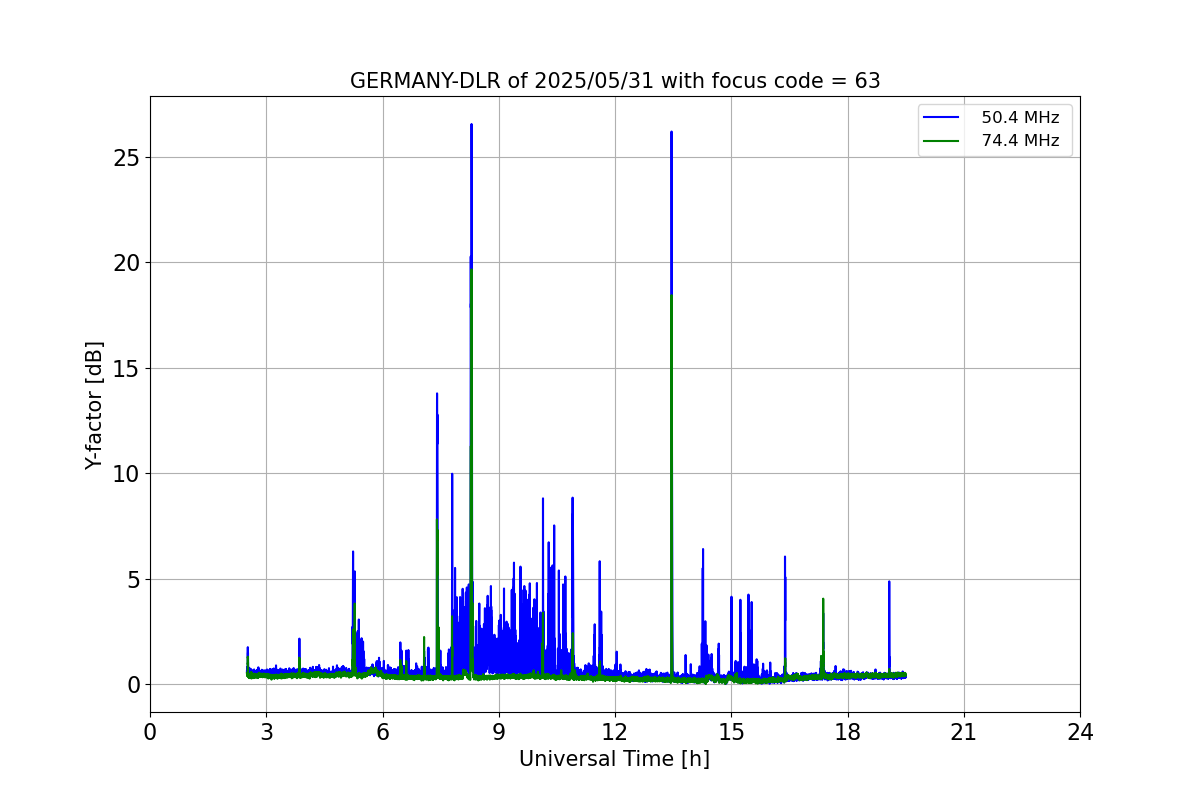The image size is (1200, 800).
Task: Click the x-axis tick label 3
Action: click(x=266, y=732)
